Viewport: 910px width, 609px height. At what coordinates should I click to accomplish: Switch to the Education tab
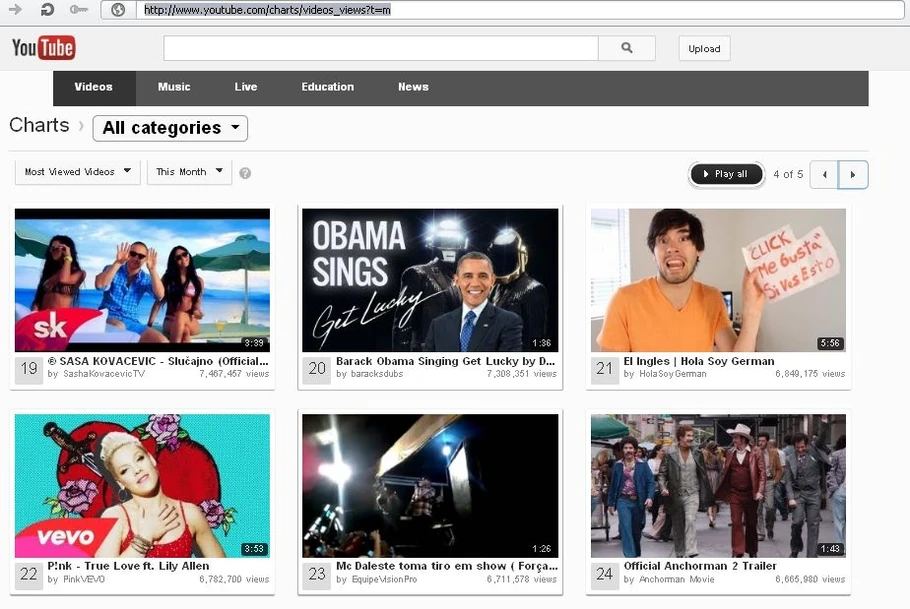point(328,87)
